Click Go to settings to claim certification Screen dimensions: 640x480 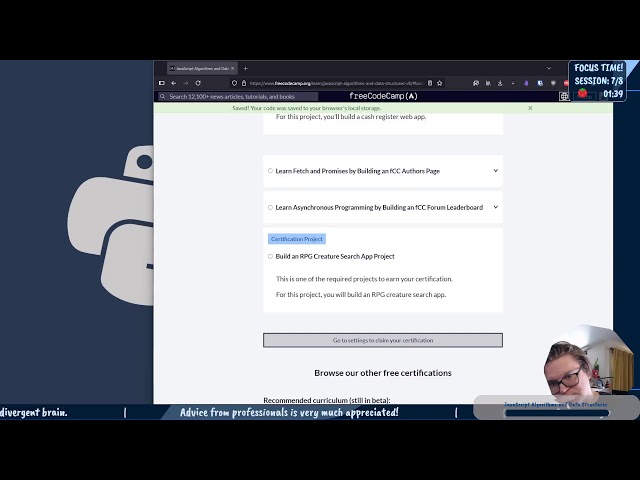coord(383,340)
